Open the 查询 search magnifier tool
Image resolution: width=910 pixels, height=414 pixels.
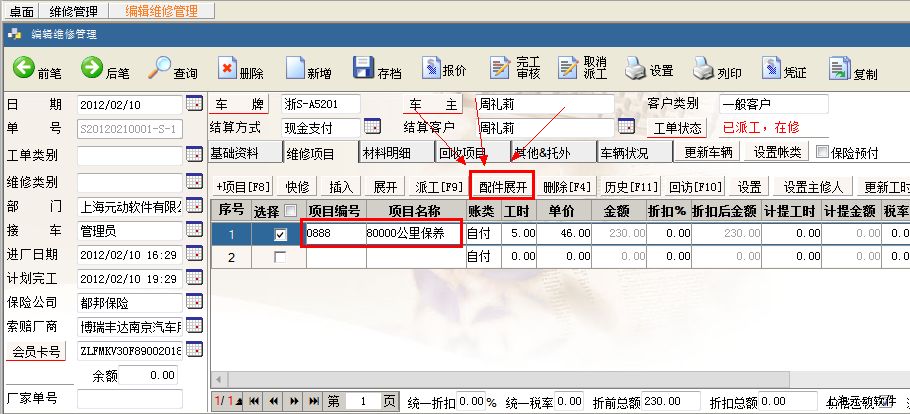point(160,68)
